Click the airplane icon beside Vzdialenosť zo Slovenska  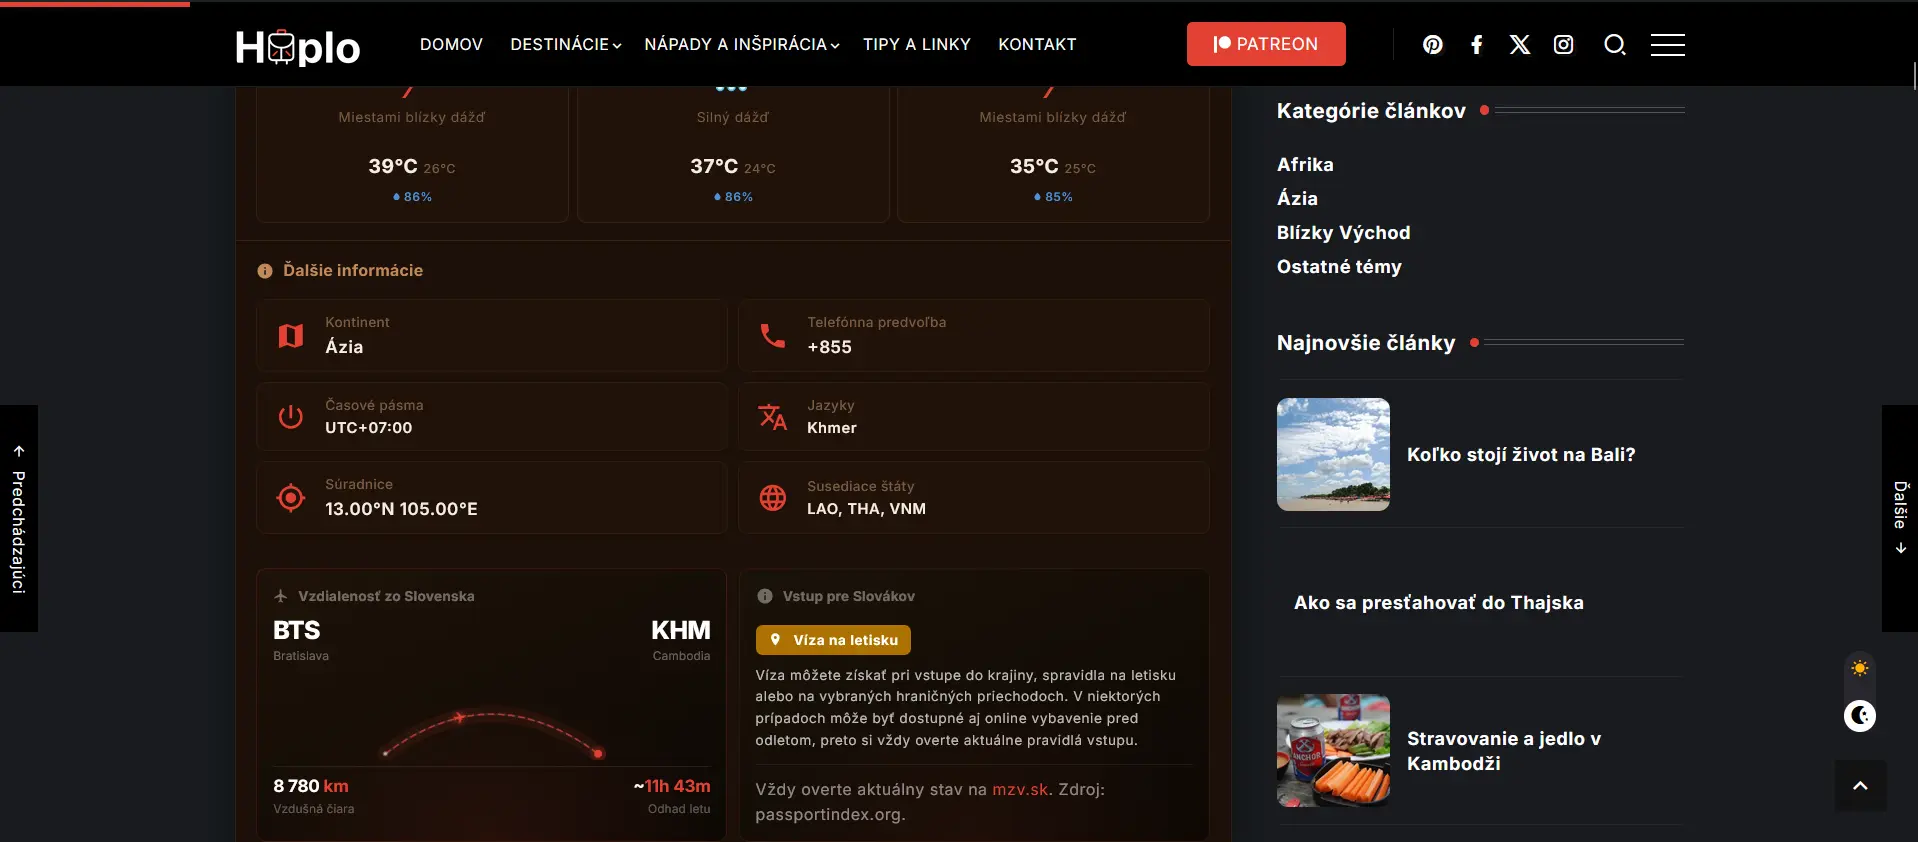281,596
